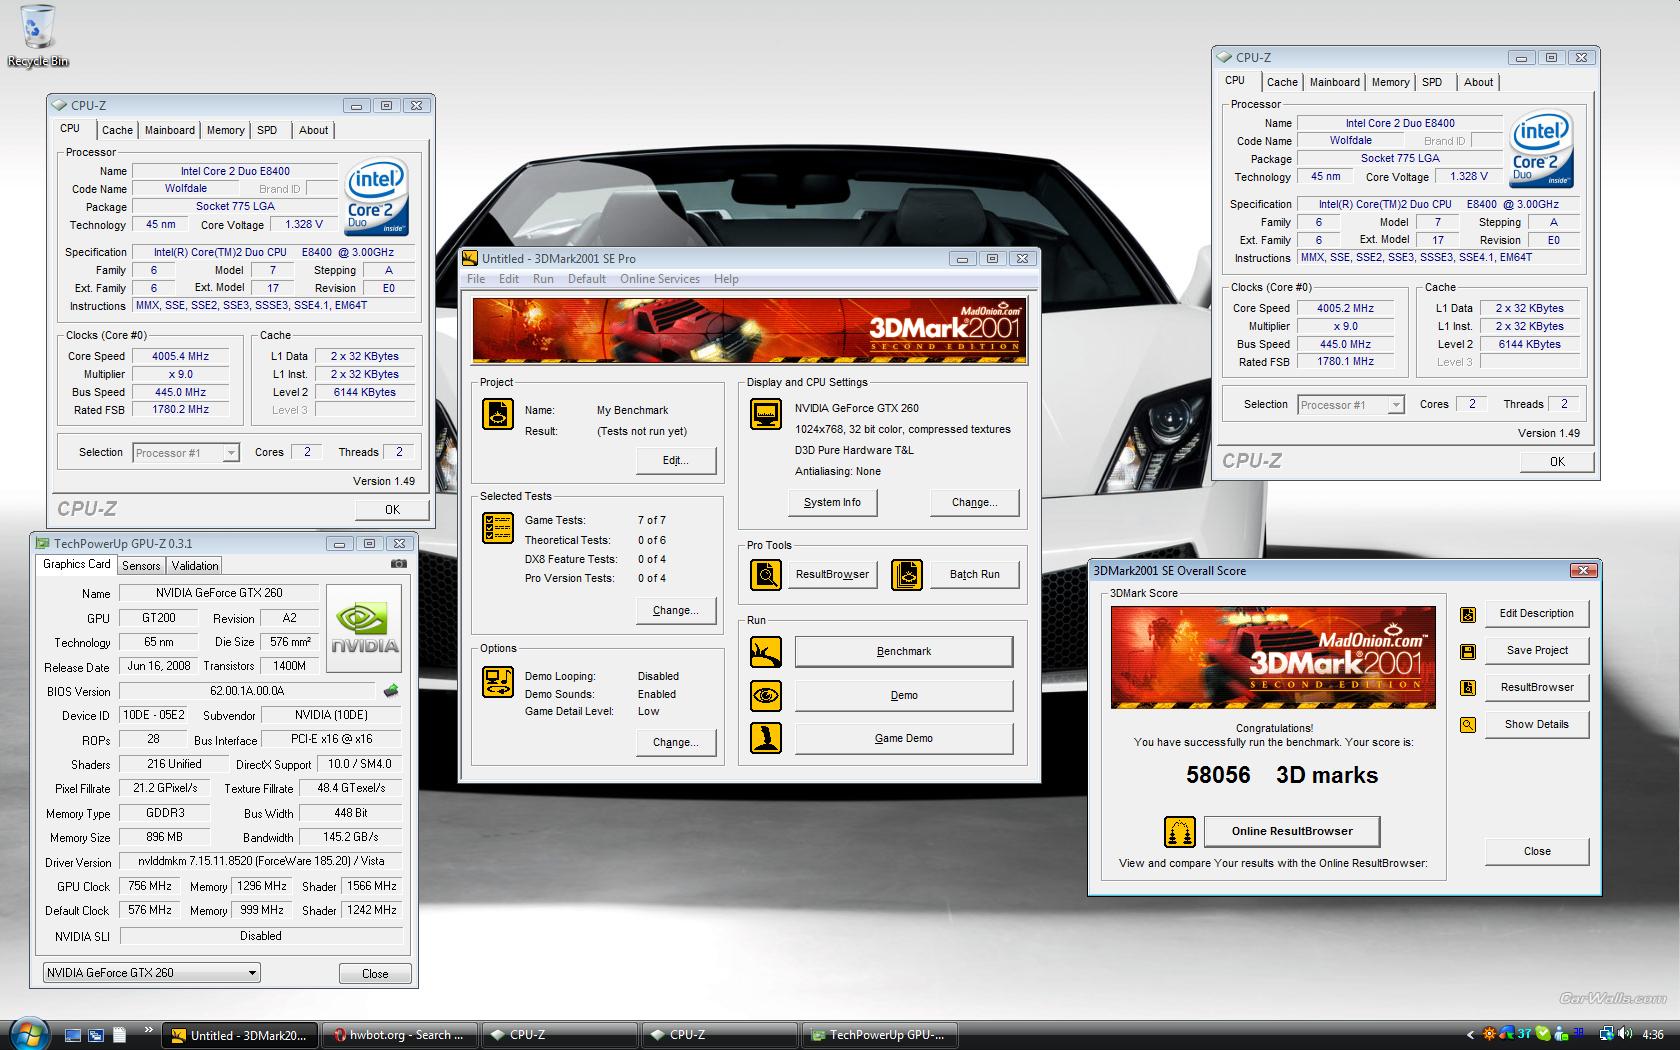The width and height of the screenshot is (1680, 1050).
Task: Click the Options demo settings icon
Action: [498, 681]
